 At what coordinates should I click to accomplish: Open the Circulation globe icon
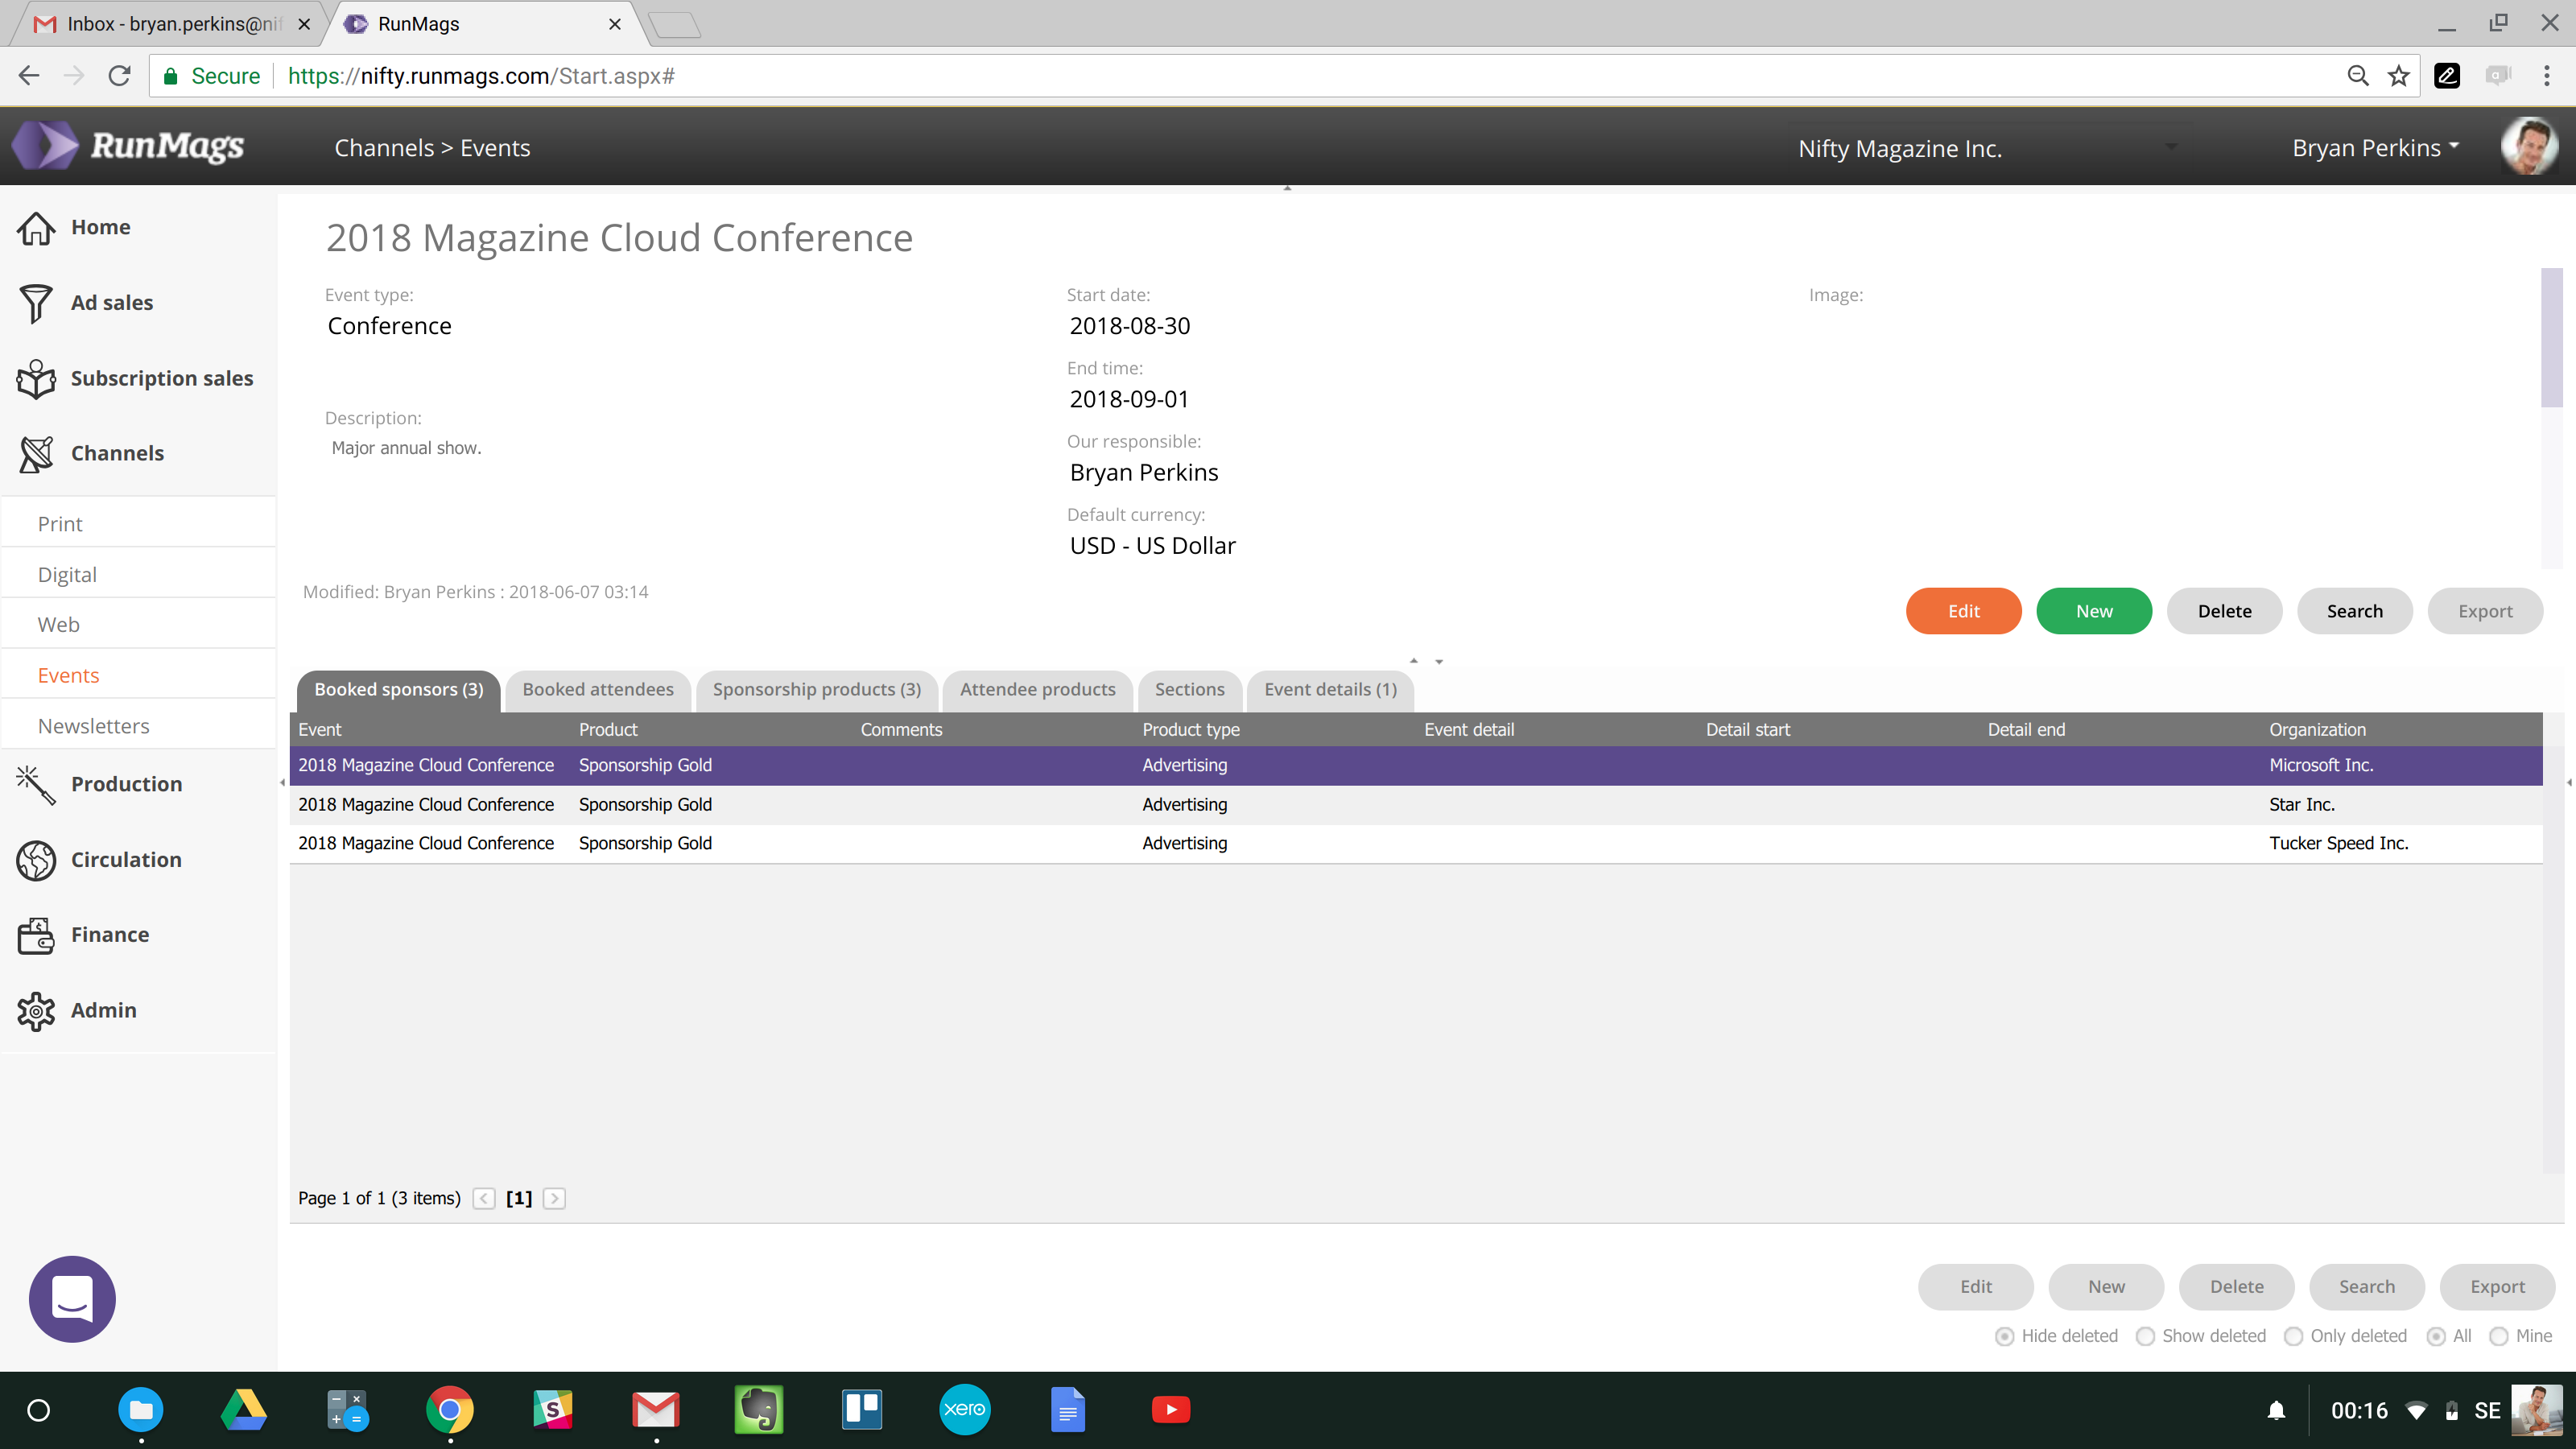click(x=36, y=860)
